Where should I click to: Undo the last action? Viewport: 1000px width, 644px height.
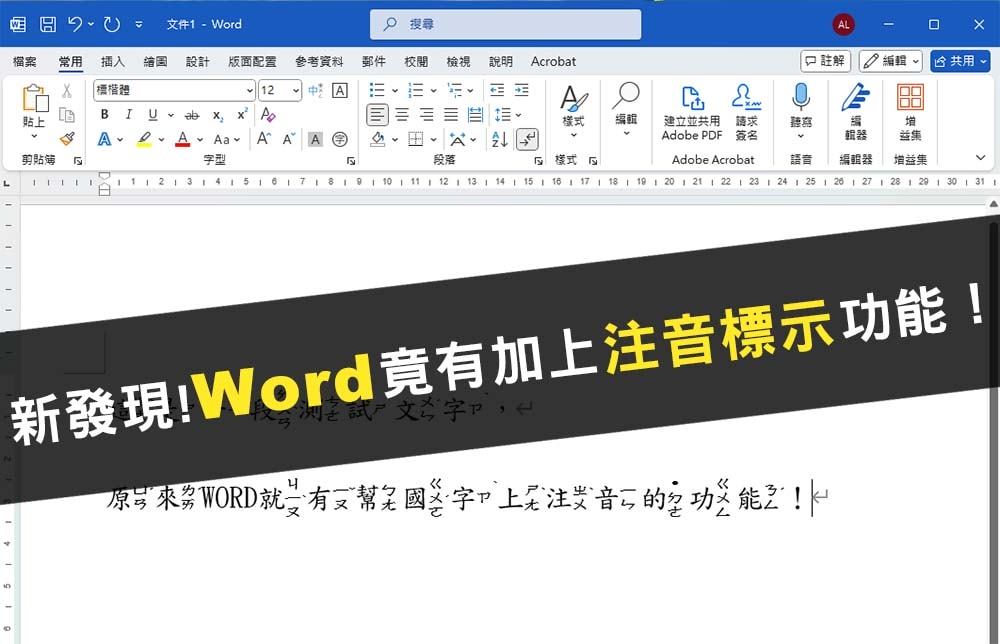pos(75,24)
